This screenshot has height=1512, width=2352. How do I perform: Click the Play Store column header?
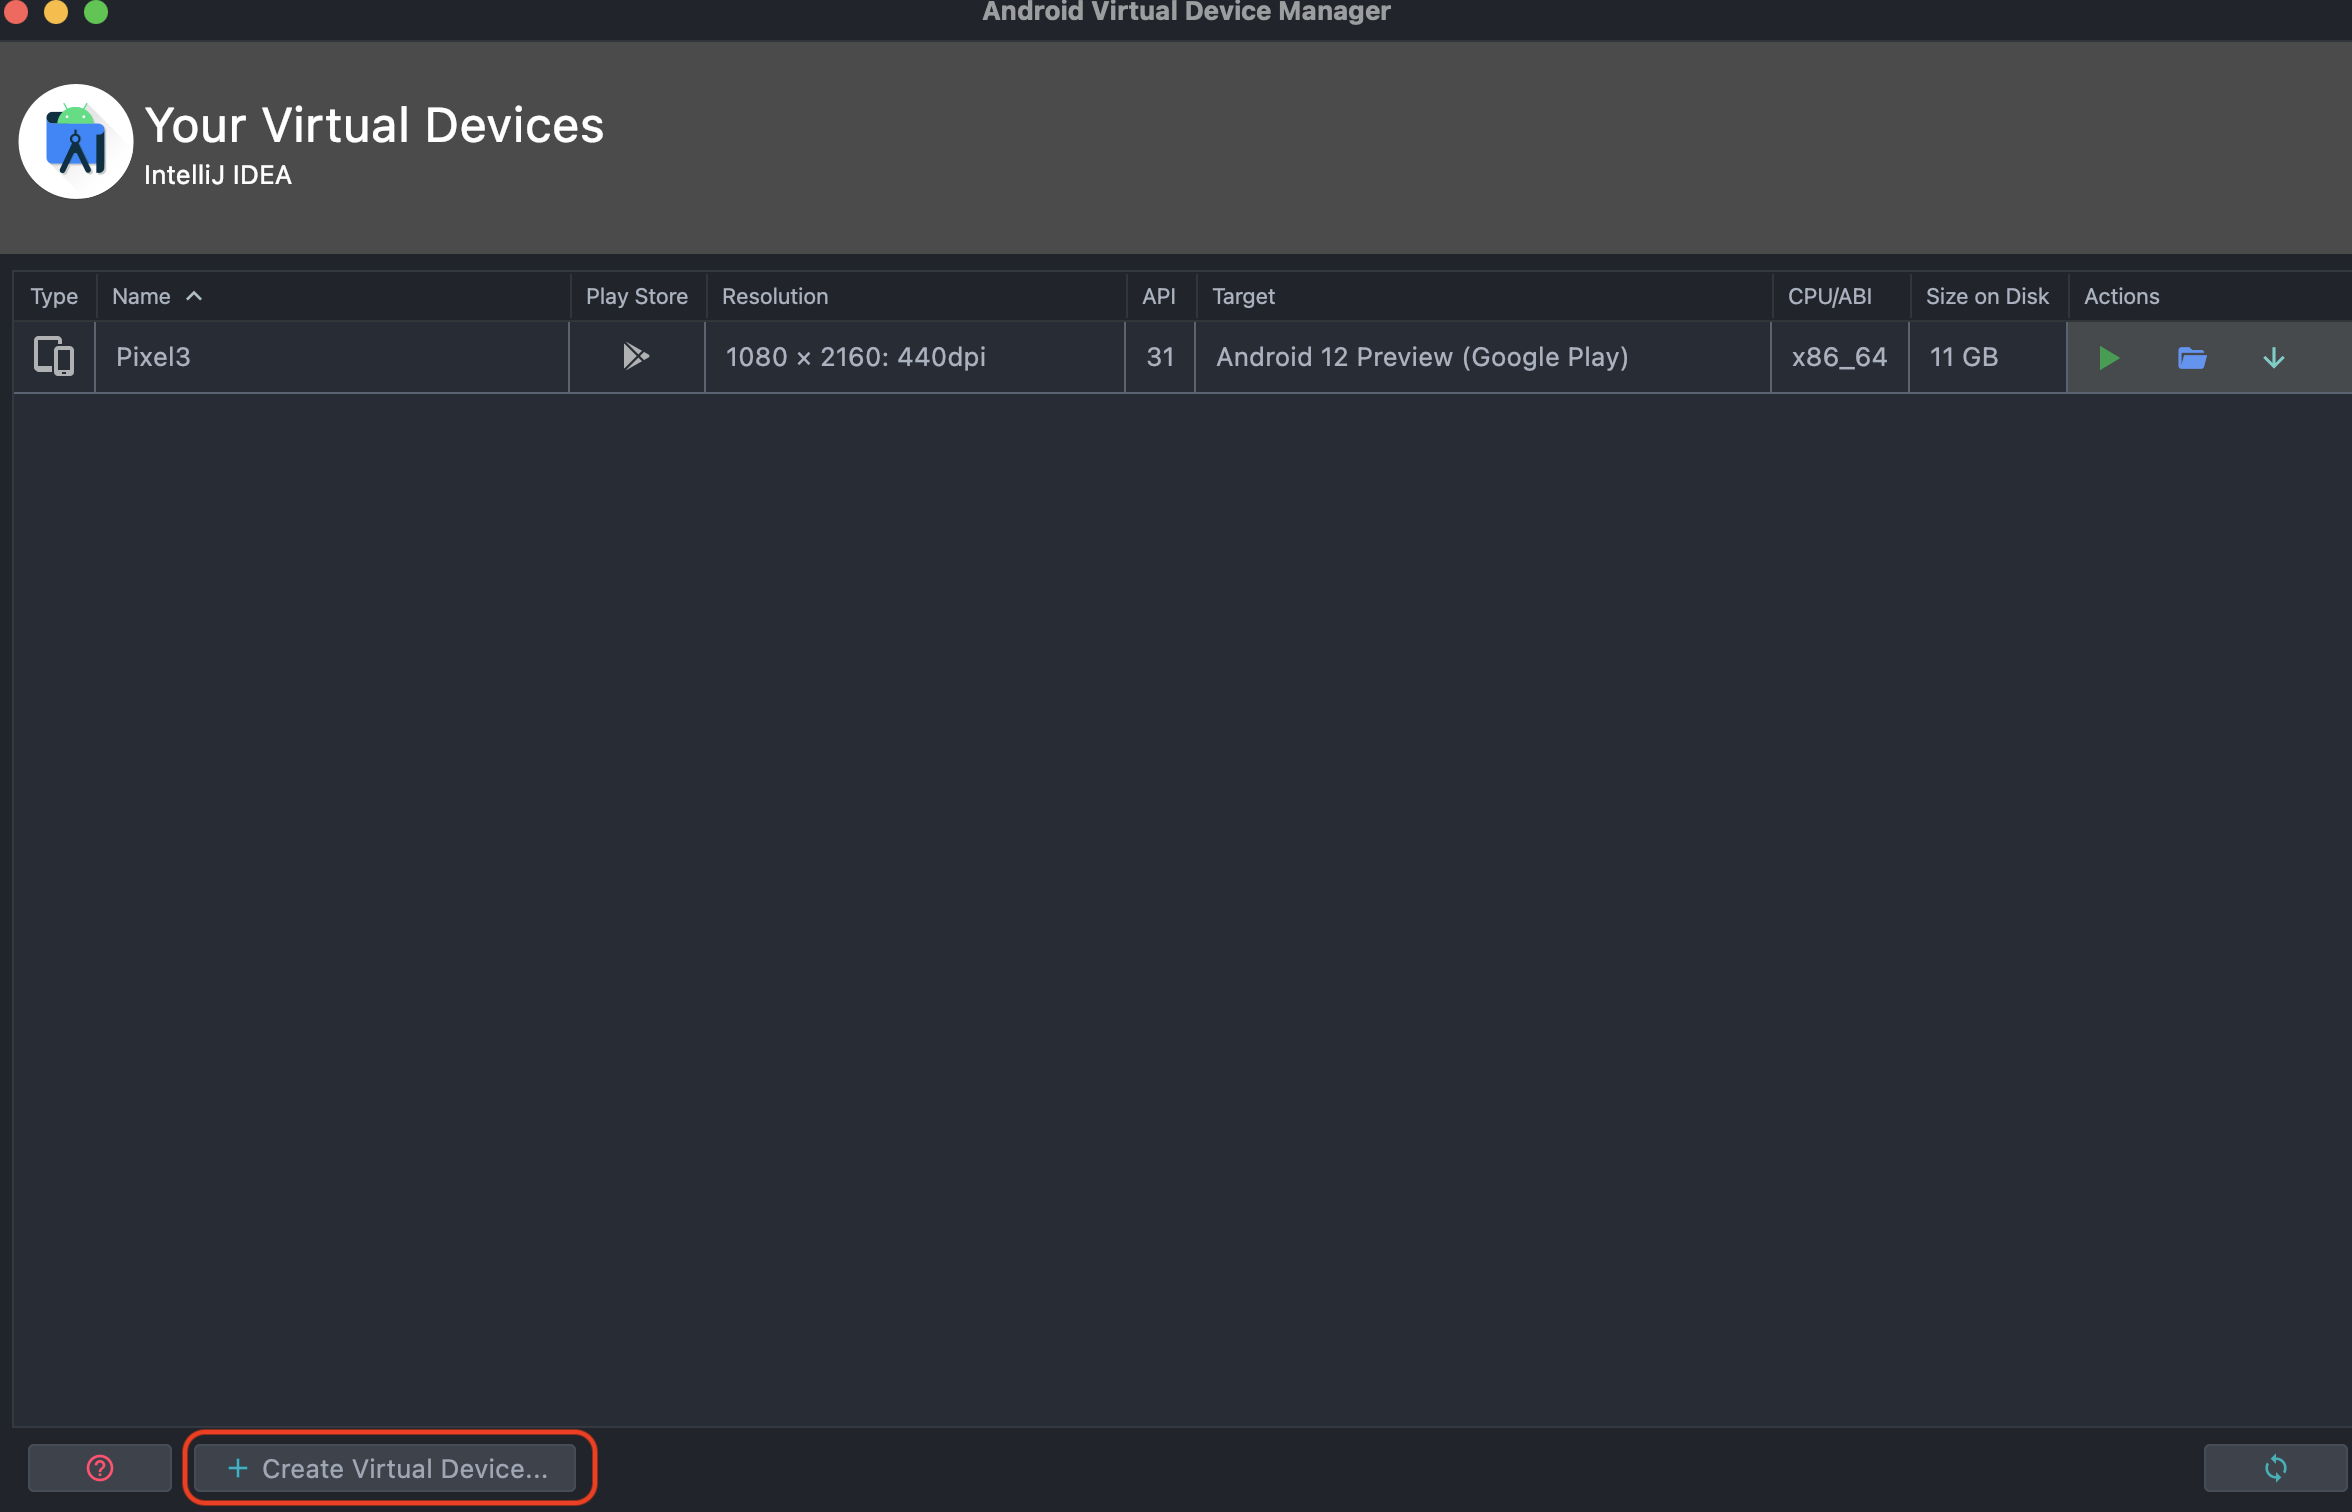tap(636, 296)
